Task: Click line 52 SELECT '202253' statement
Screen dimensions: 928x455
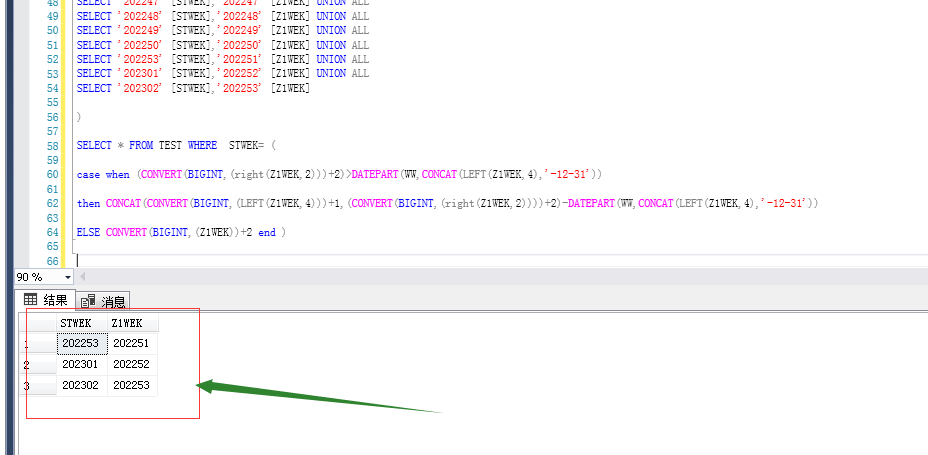Action: tap(223, 59)
